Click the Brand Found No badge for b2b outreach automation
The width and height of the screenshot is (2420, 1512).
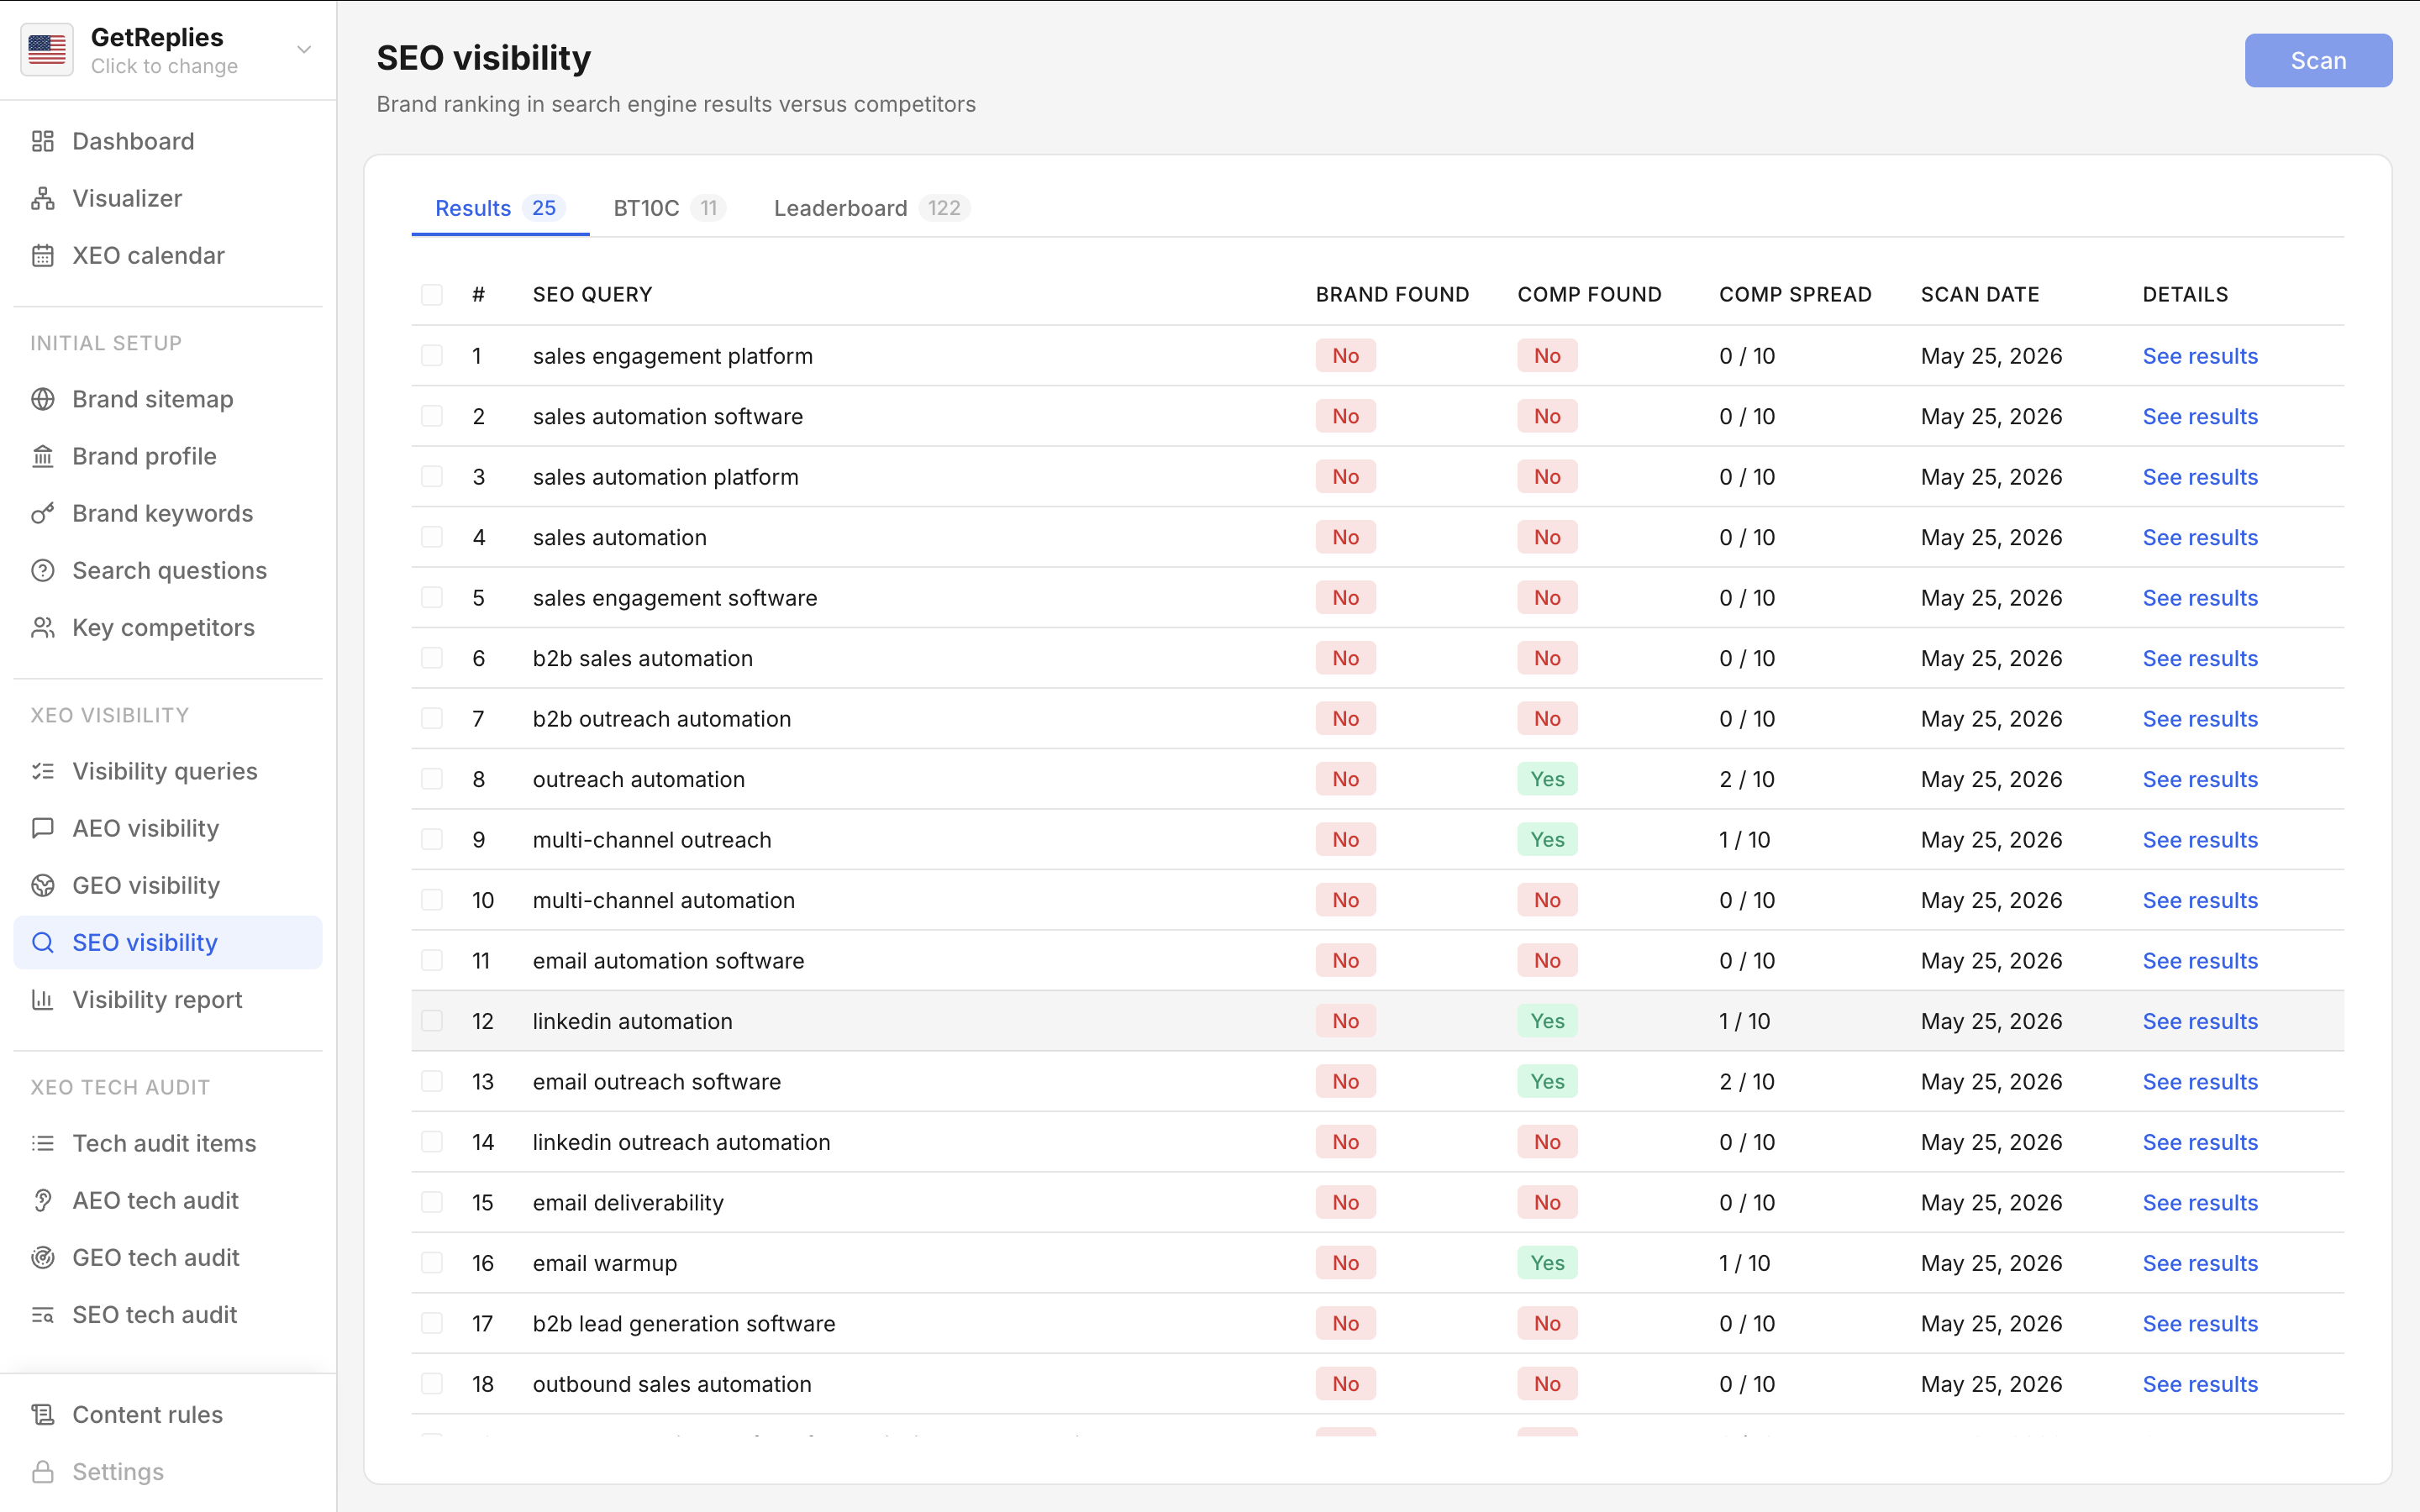click(x=1345, y=718)
